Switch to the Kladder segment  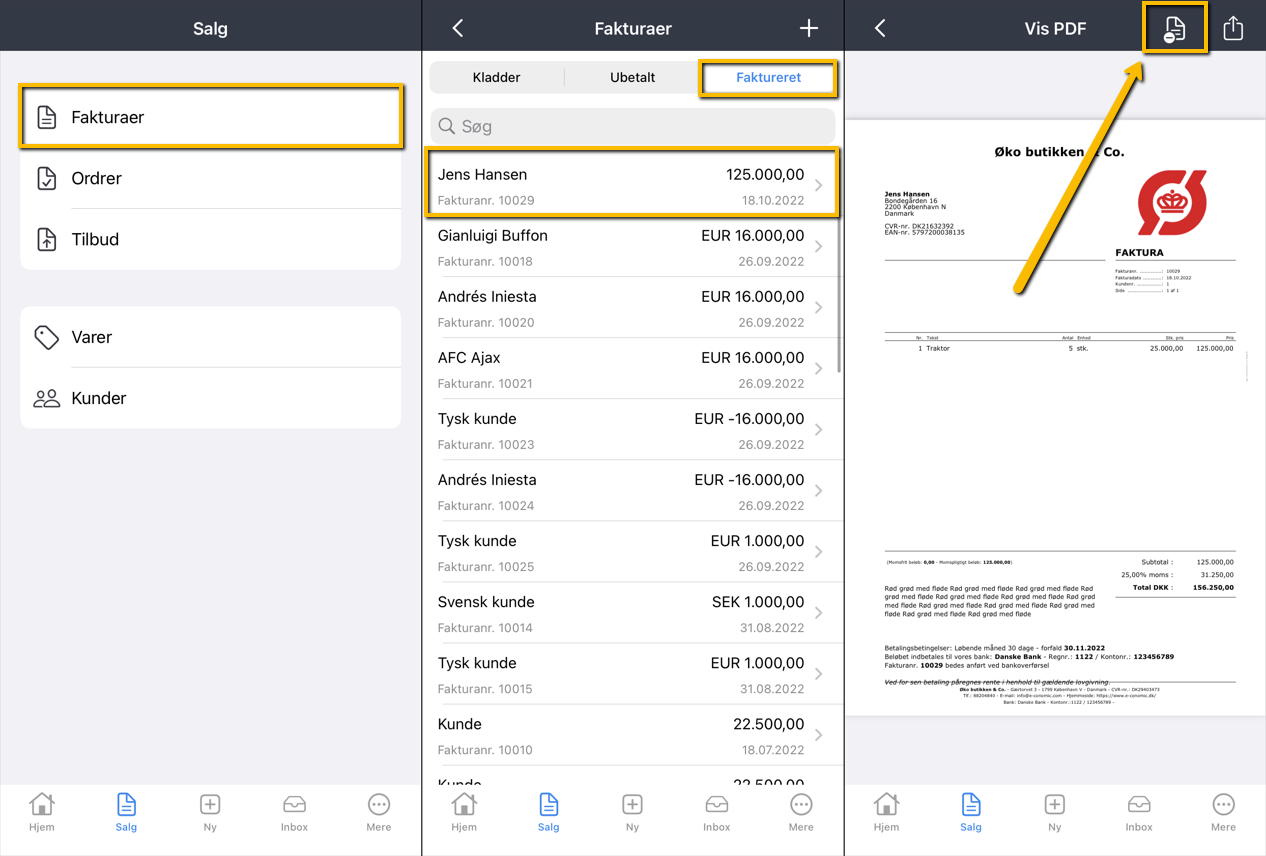tap(496, 77)
